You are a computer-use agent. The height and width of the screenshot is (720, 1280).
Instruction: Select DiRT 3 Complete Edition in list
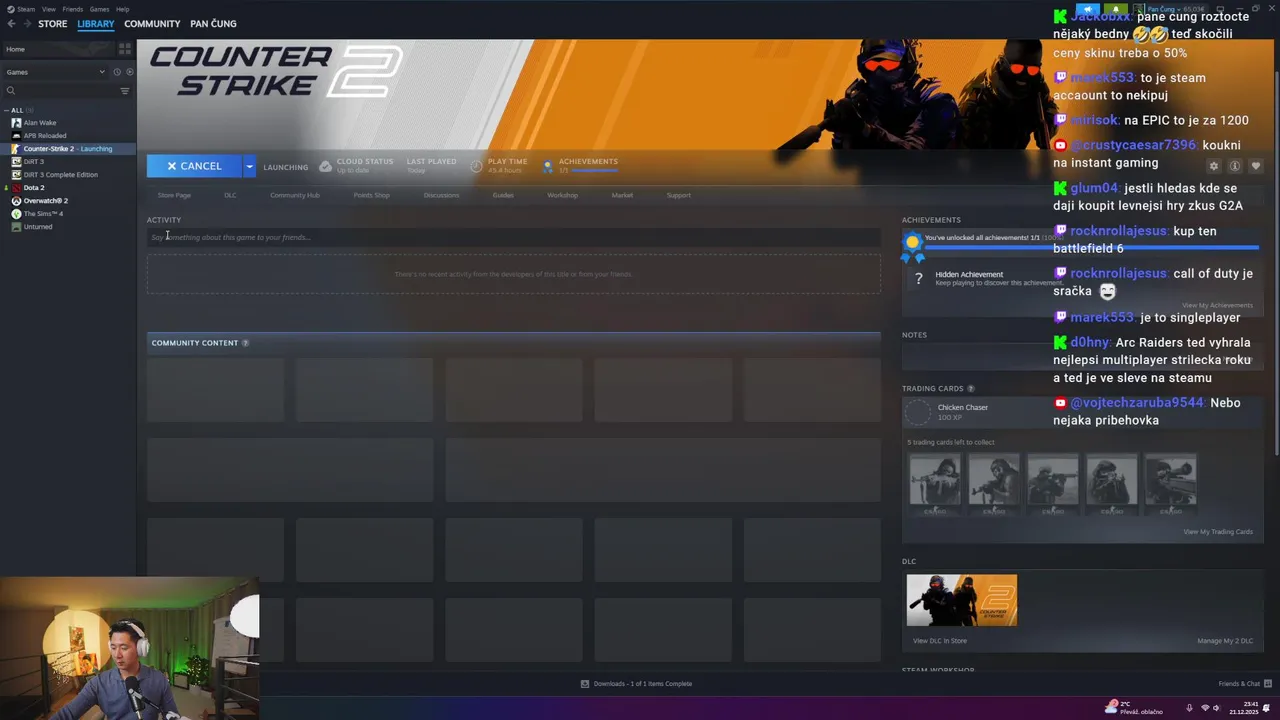60,175
